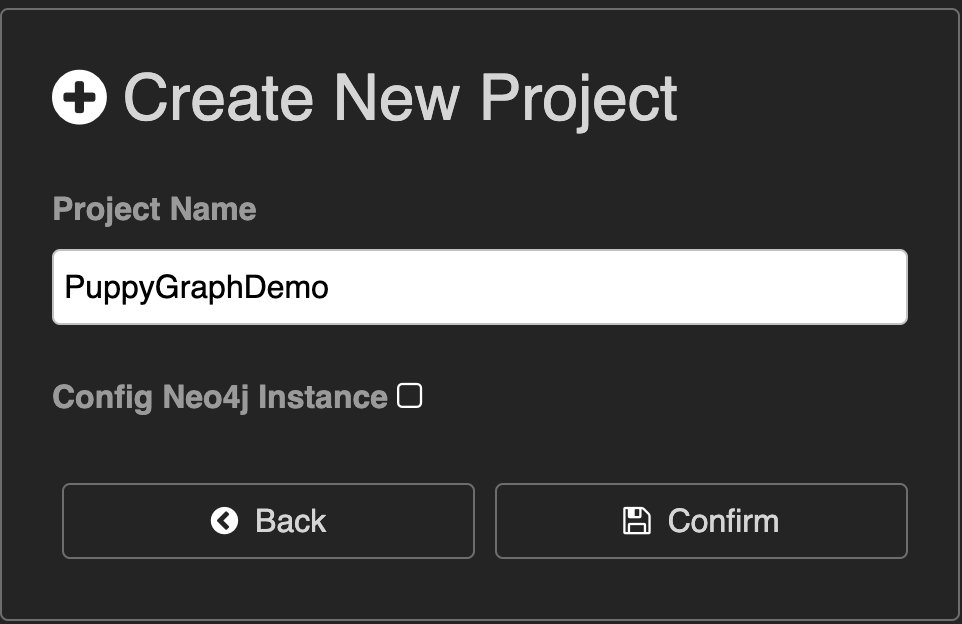Click the plus circle icon beside the title

(80, 98)
